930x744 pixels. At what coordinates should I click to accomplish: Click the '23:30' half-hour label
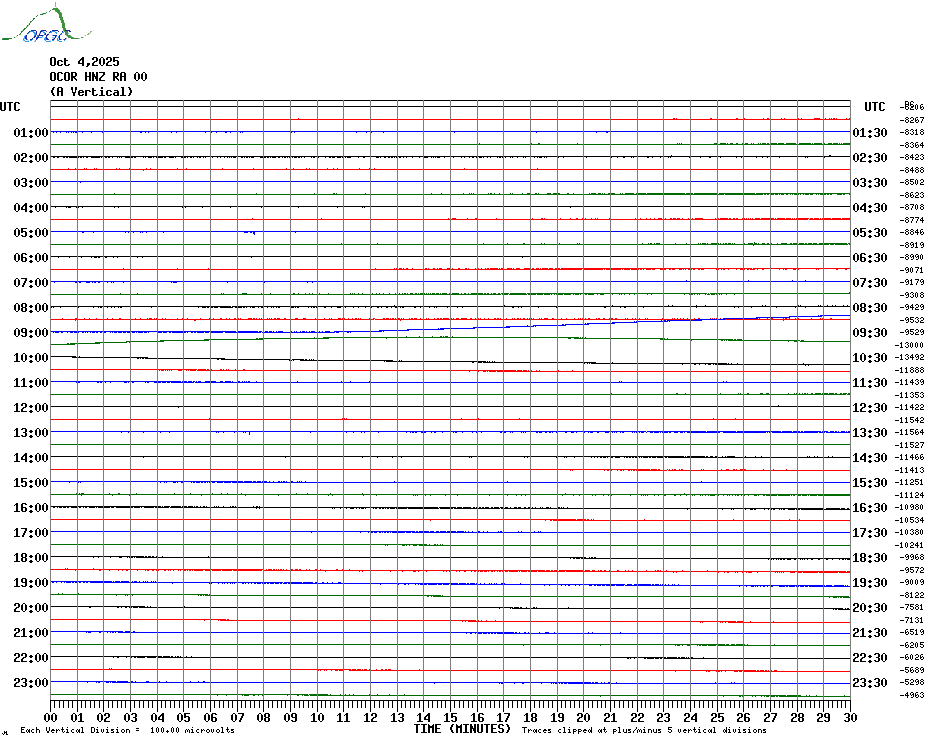click(x=870, y=682)
